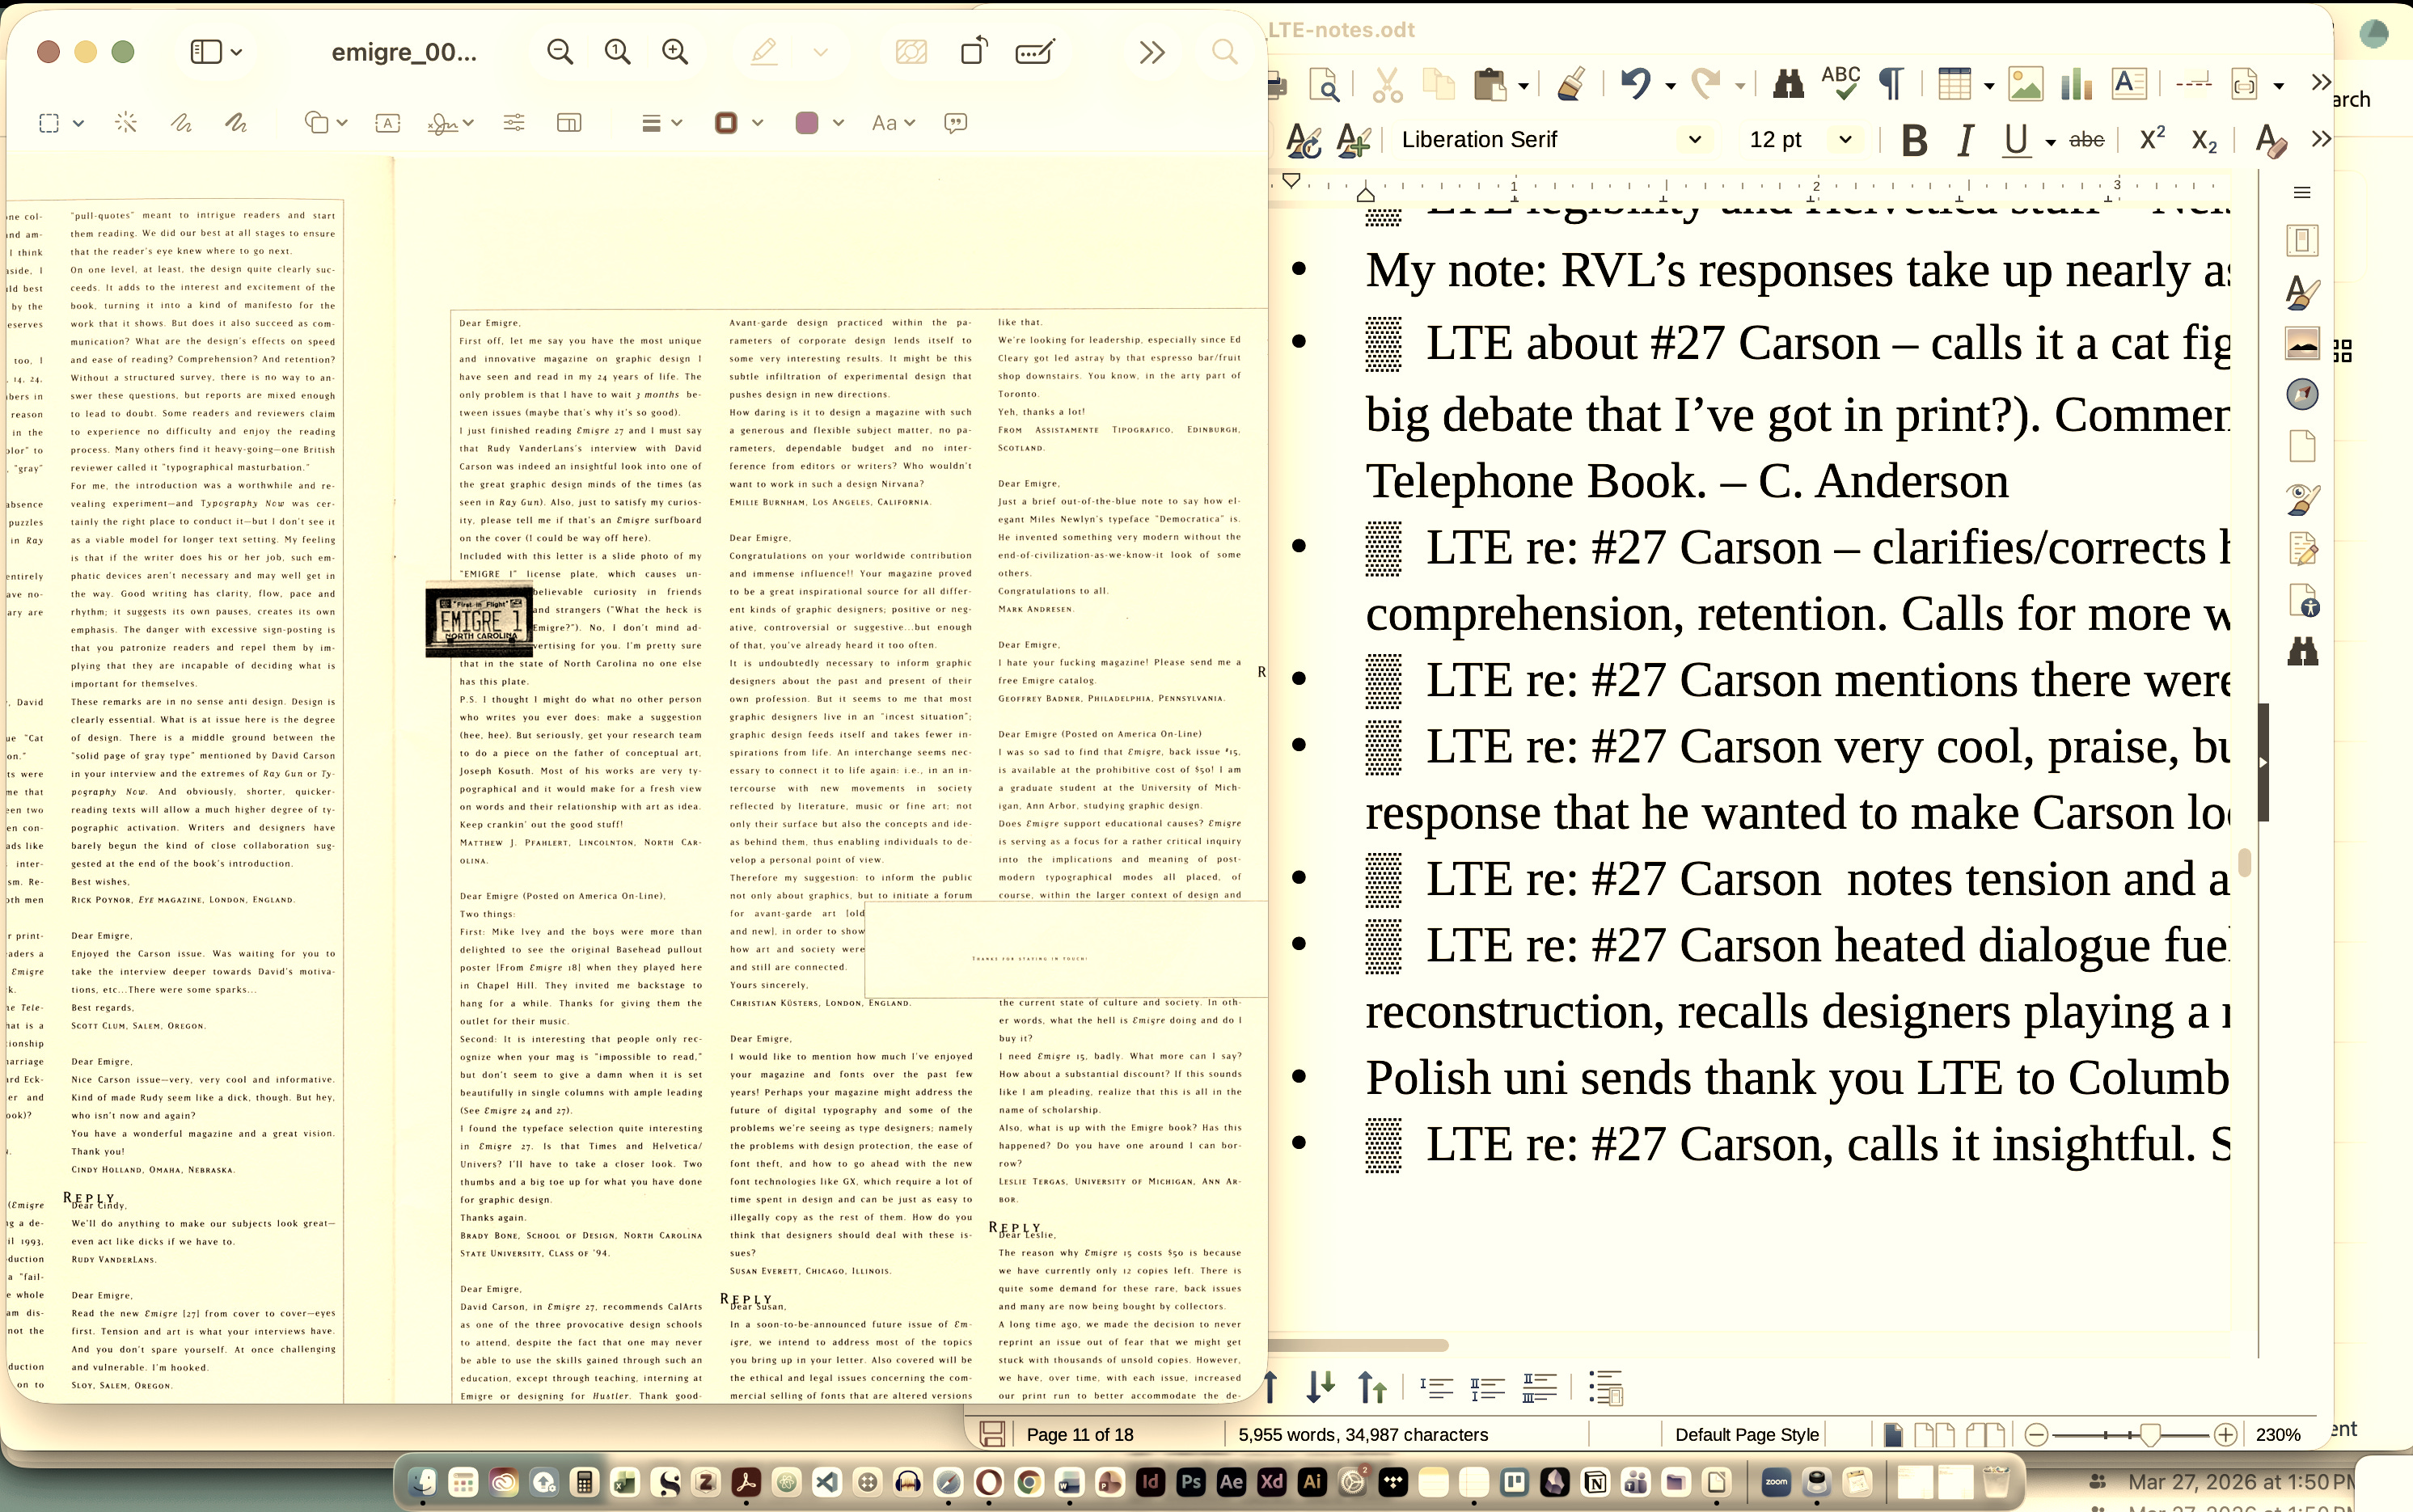Click the form-fill icon with dots and pen
2413x1512 pixels.
(1034, 52)
